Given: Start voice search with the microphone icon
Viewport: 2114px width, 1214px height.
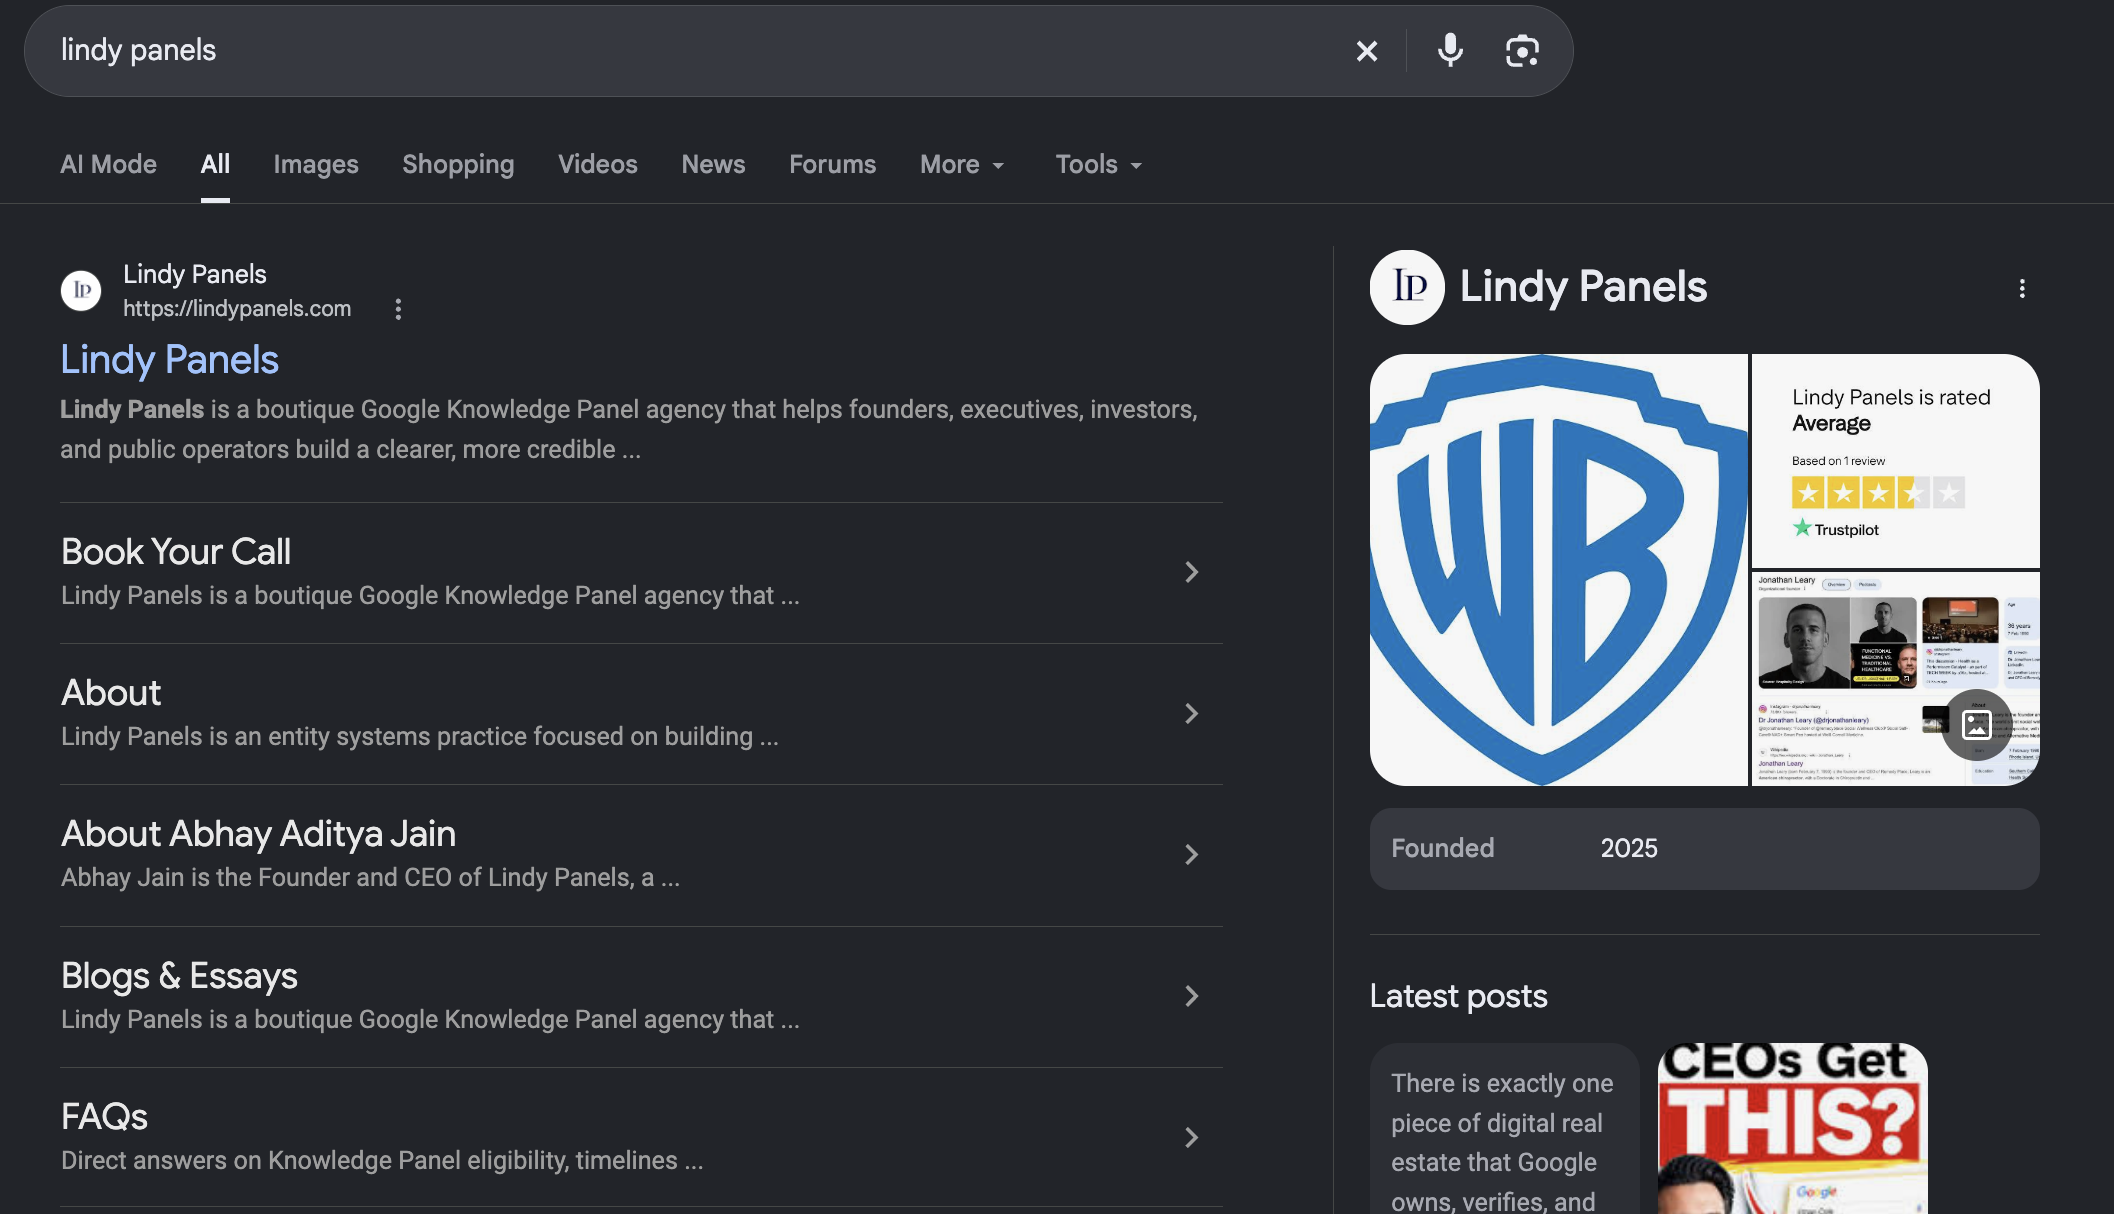Looking at the screenshot, I should (x=1450, y=50).
